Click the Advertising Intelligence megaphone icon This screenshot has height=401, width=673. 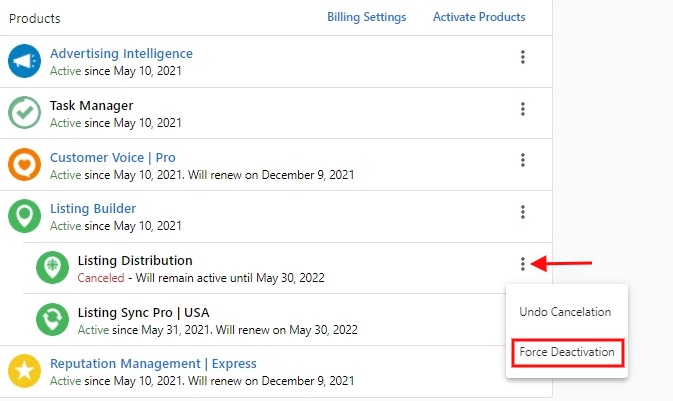(24, 61)
